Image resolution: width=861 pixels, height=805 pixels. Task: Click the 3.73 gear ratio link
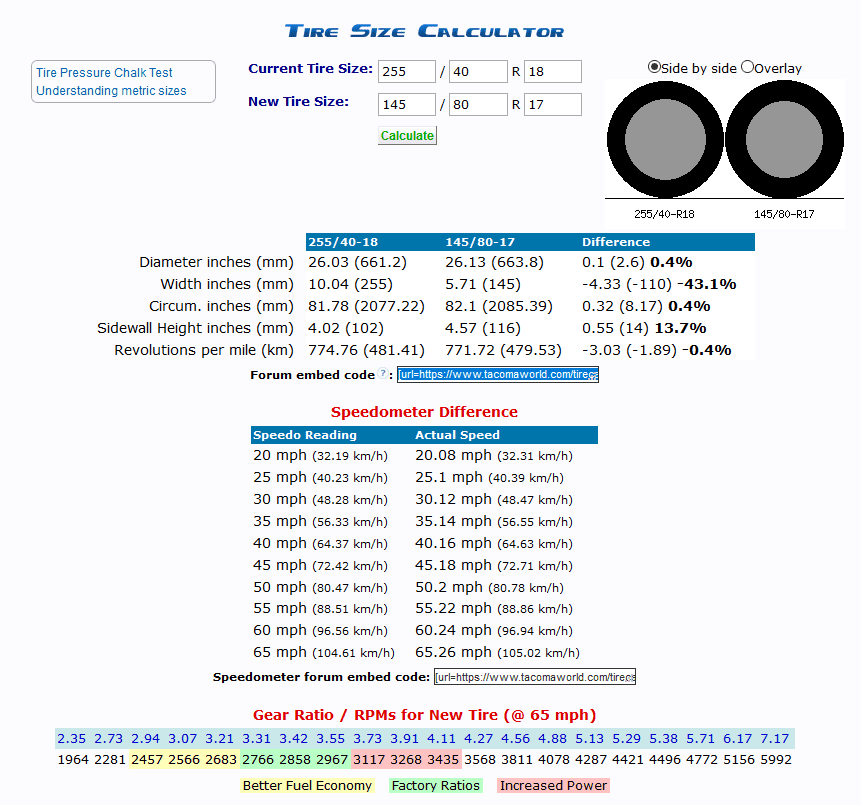pos(367,739)
